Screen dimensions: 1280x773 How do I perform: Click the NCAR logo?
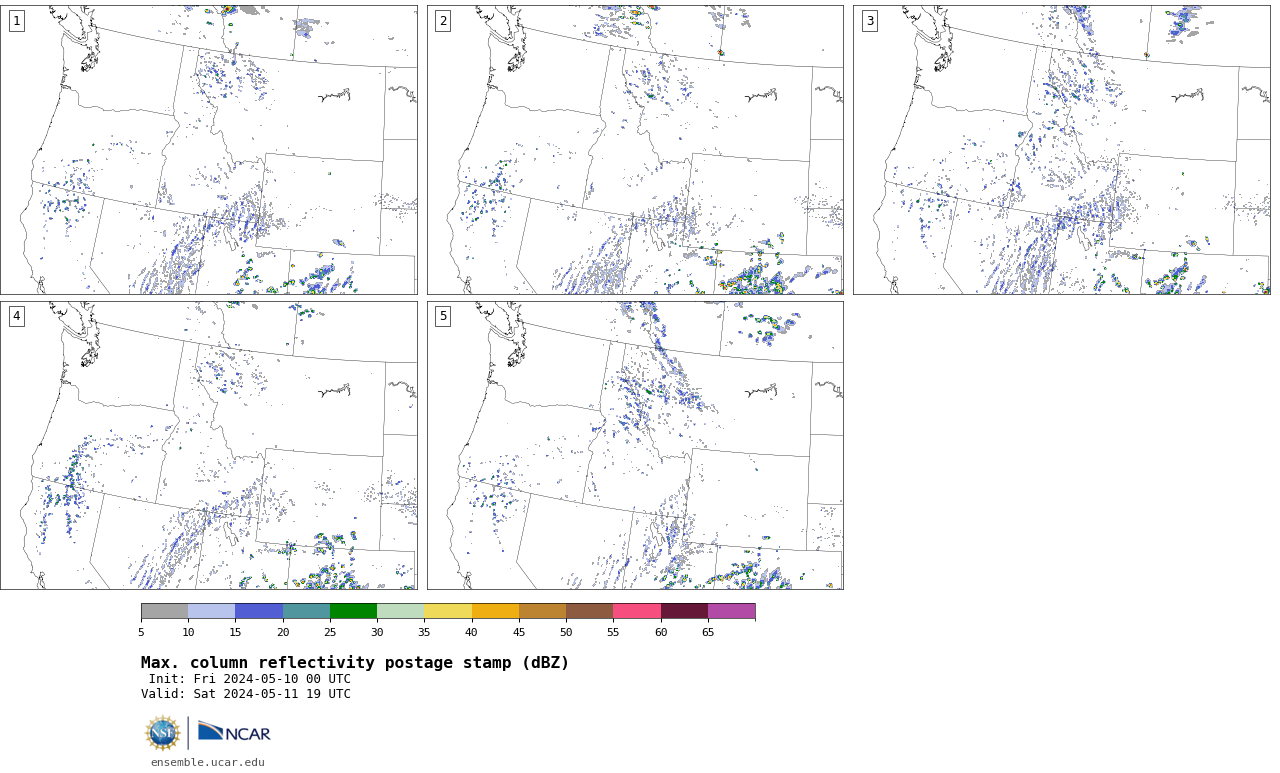click(x=234, y=732)
